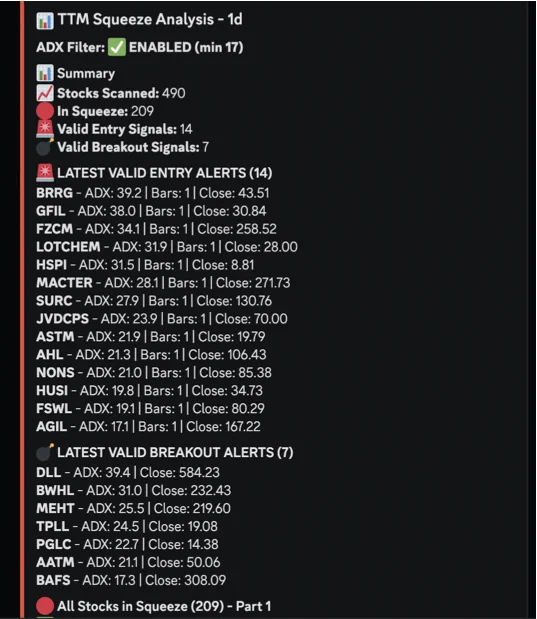
Task: Click the rising chart icon beside Stocks Scanned
Action: pos(45,93)
